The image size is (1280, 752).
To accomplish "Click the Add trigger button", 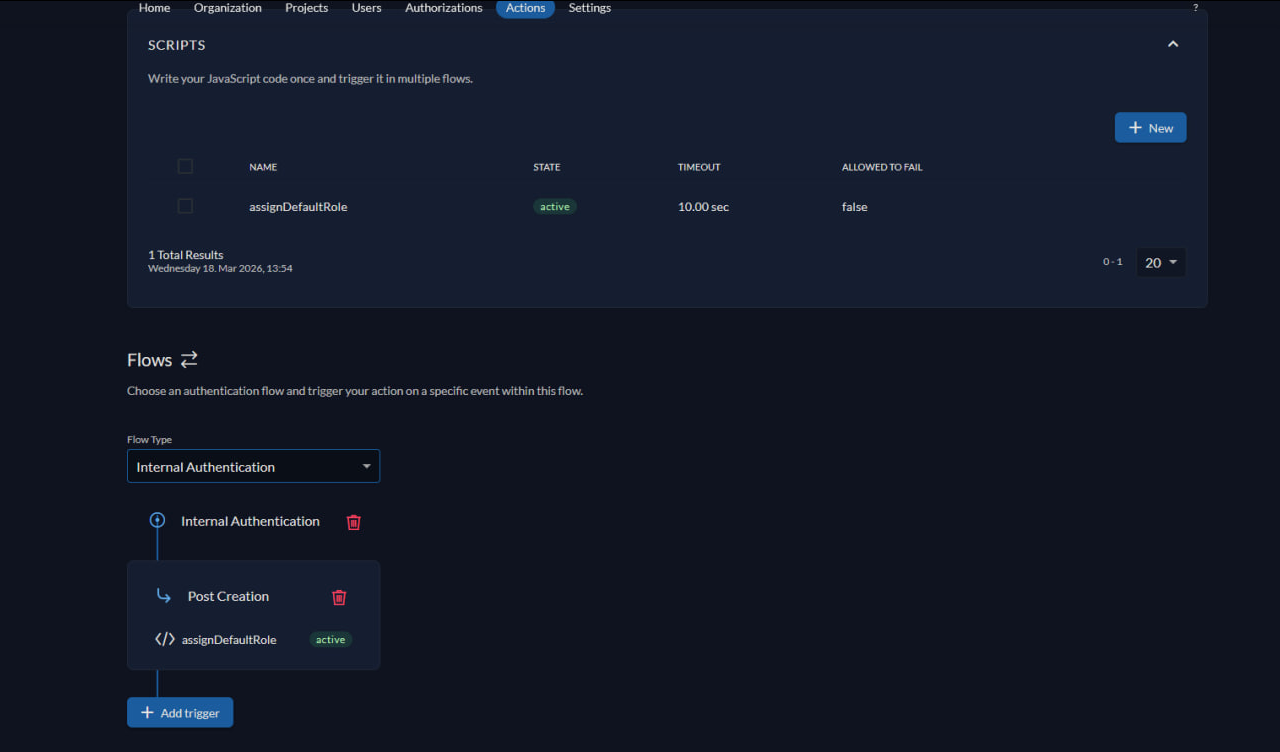I will pyautogui.click(x=180, y=712).
